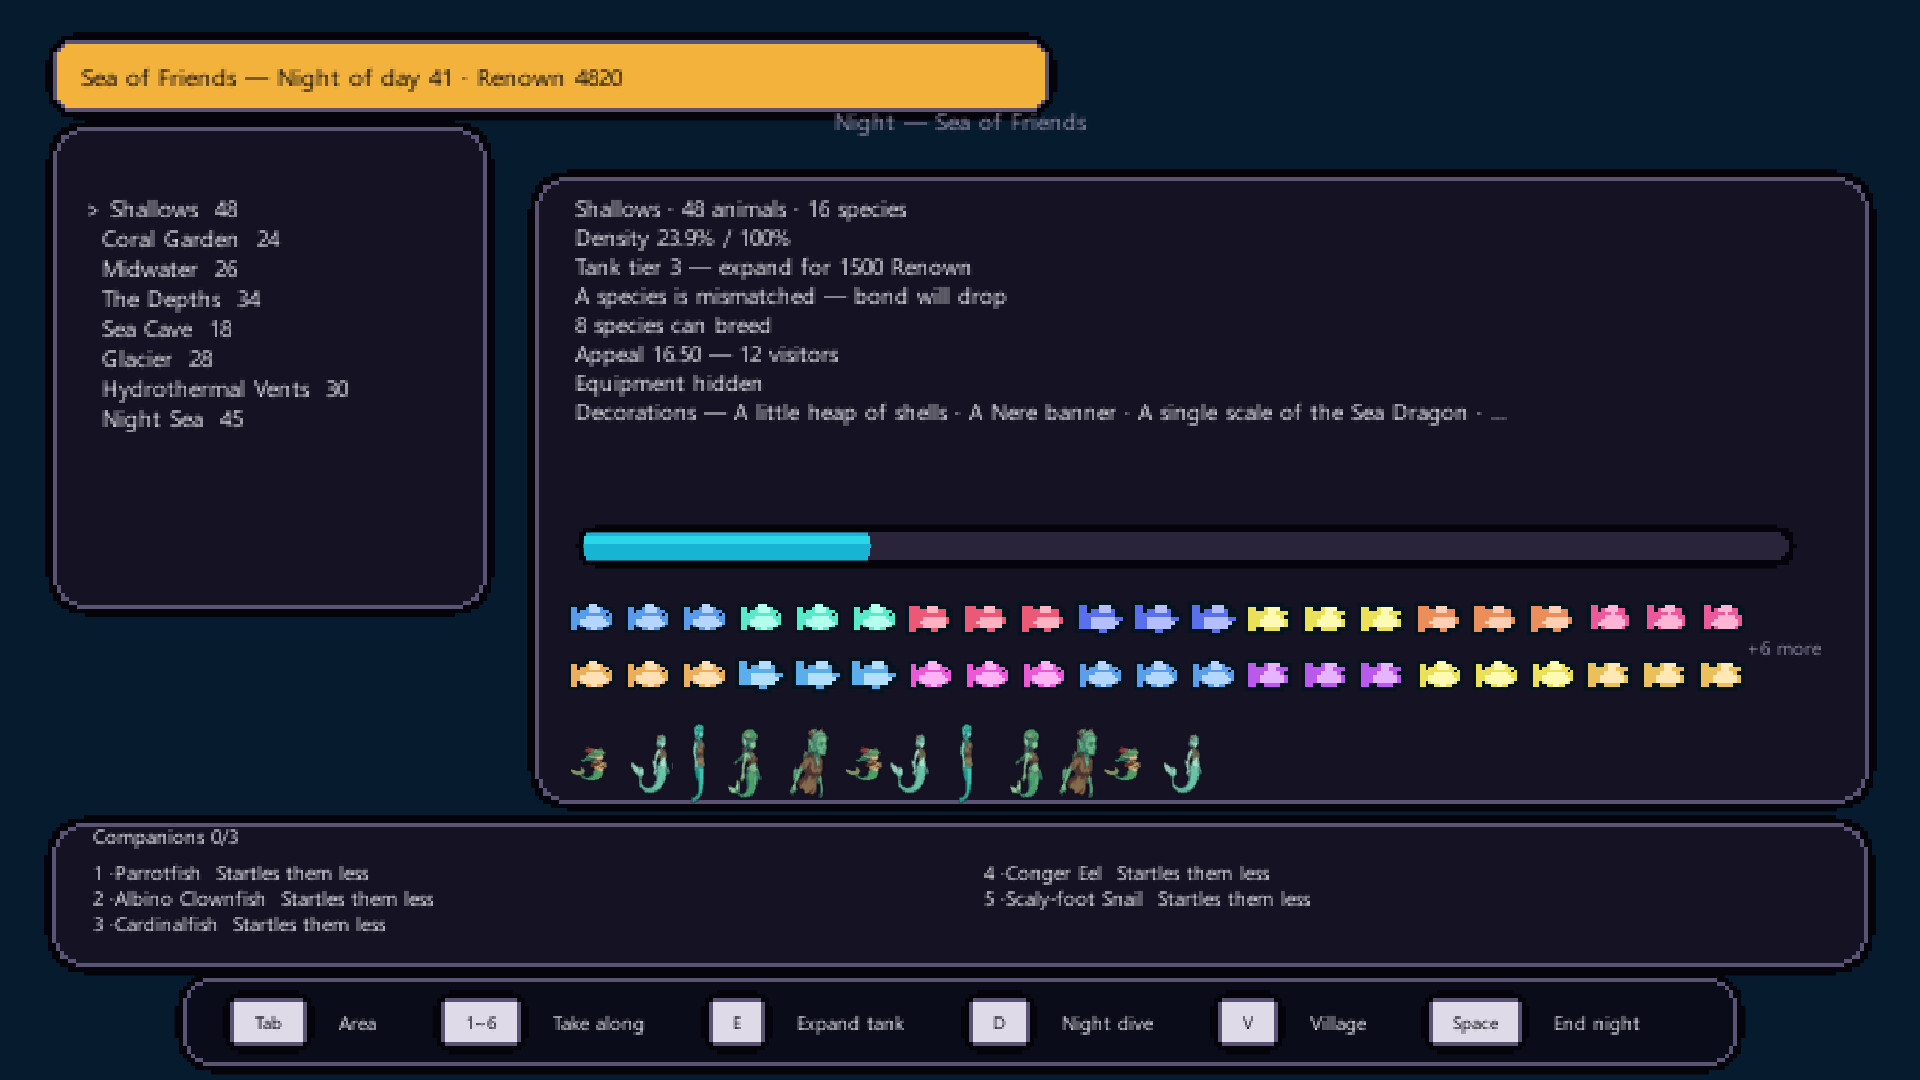Click the first purple fish icon in bottom row

[1268, 675]
